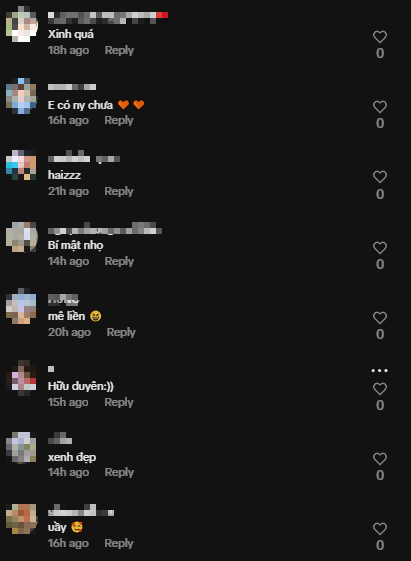Reply to the "Xinh quá" comment
Image resolution: width=411 pixels, height=561 pixels.
coord(119,50)
